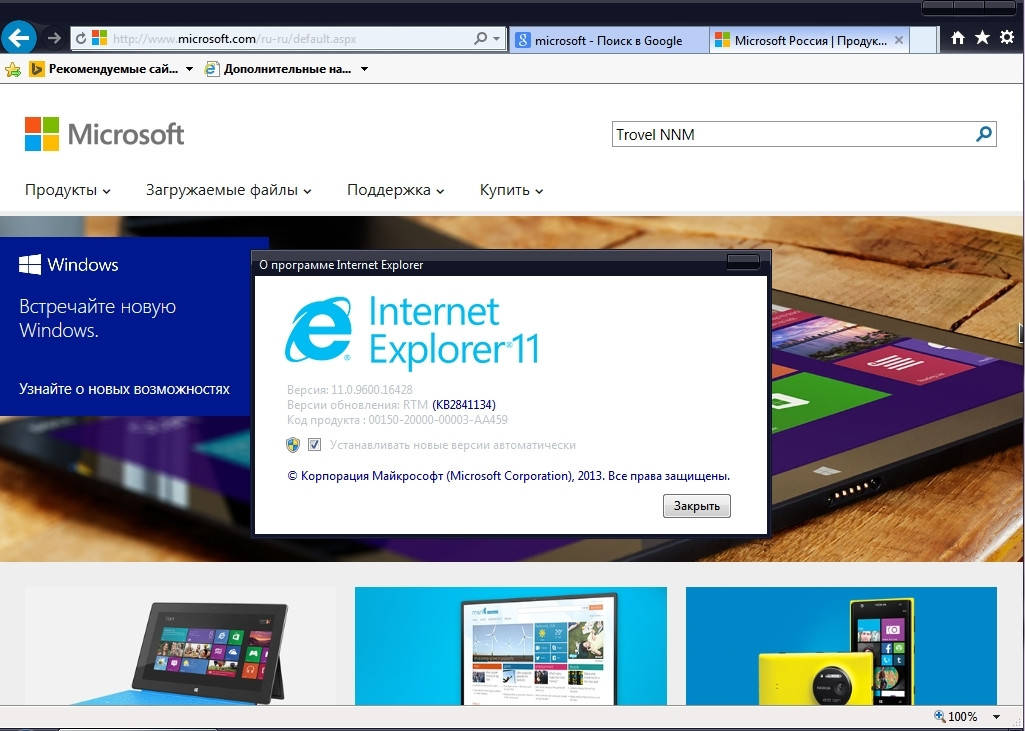Close the Microsoft Россия tab
The image size is (1025, 731).
point(899,40)
